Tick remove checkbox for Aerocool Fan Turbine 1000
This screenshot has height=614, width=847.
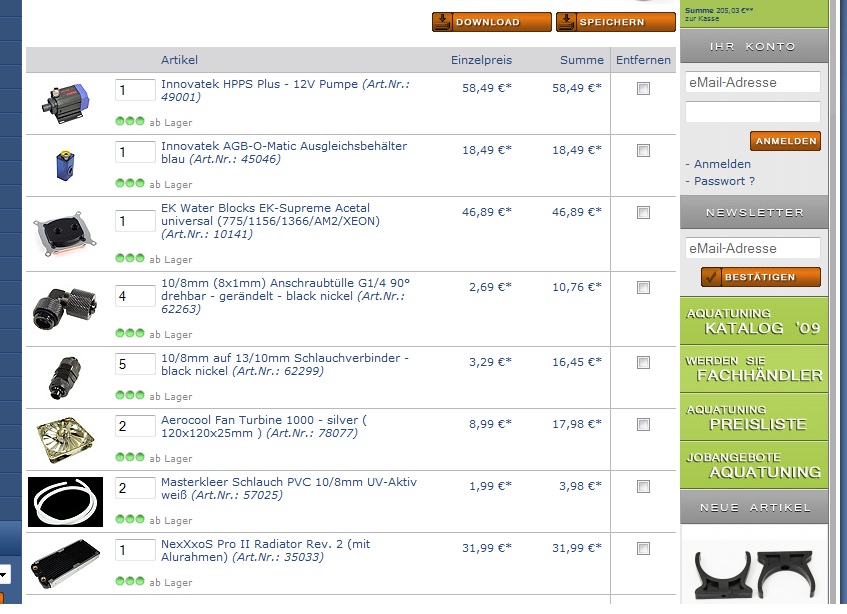coord(643,425)
